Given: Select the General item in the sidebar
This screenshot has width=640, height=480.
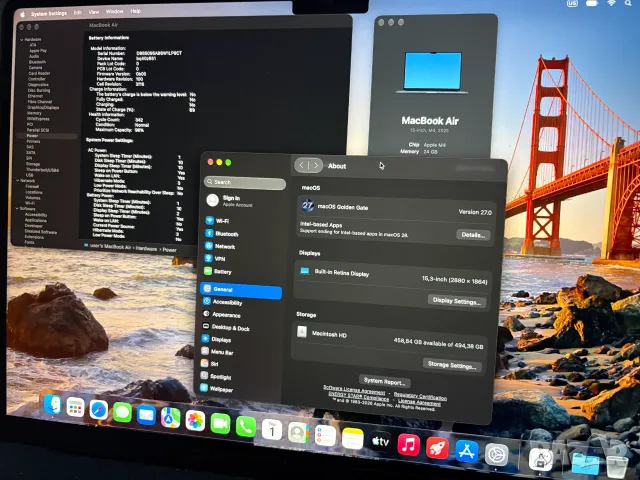Looking at the screenshot, I should pyautogui.click(x=241, y=290).
